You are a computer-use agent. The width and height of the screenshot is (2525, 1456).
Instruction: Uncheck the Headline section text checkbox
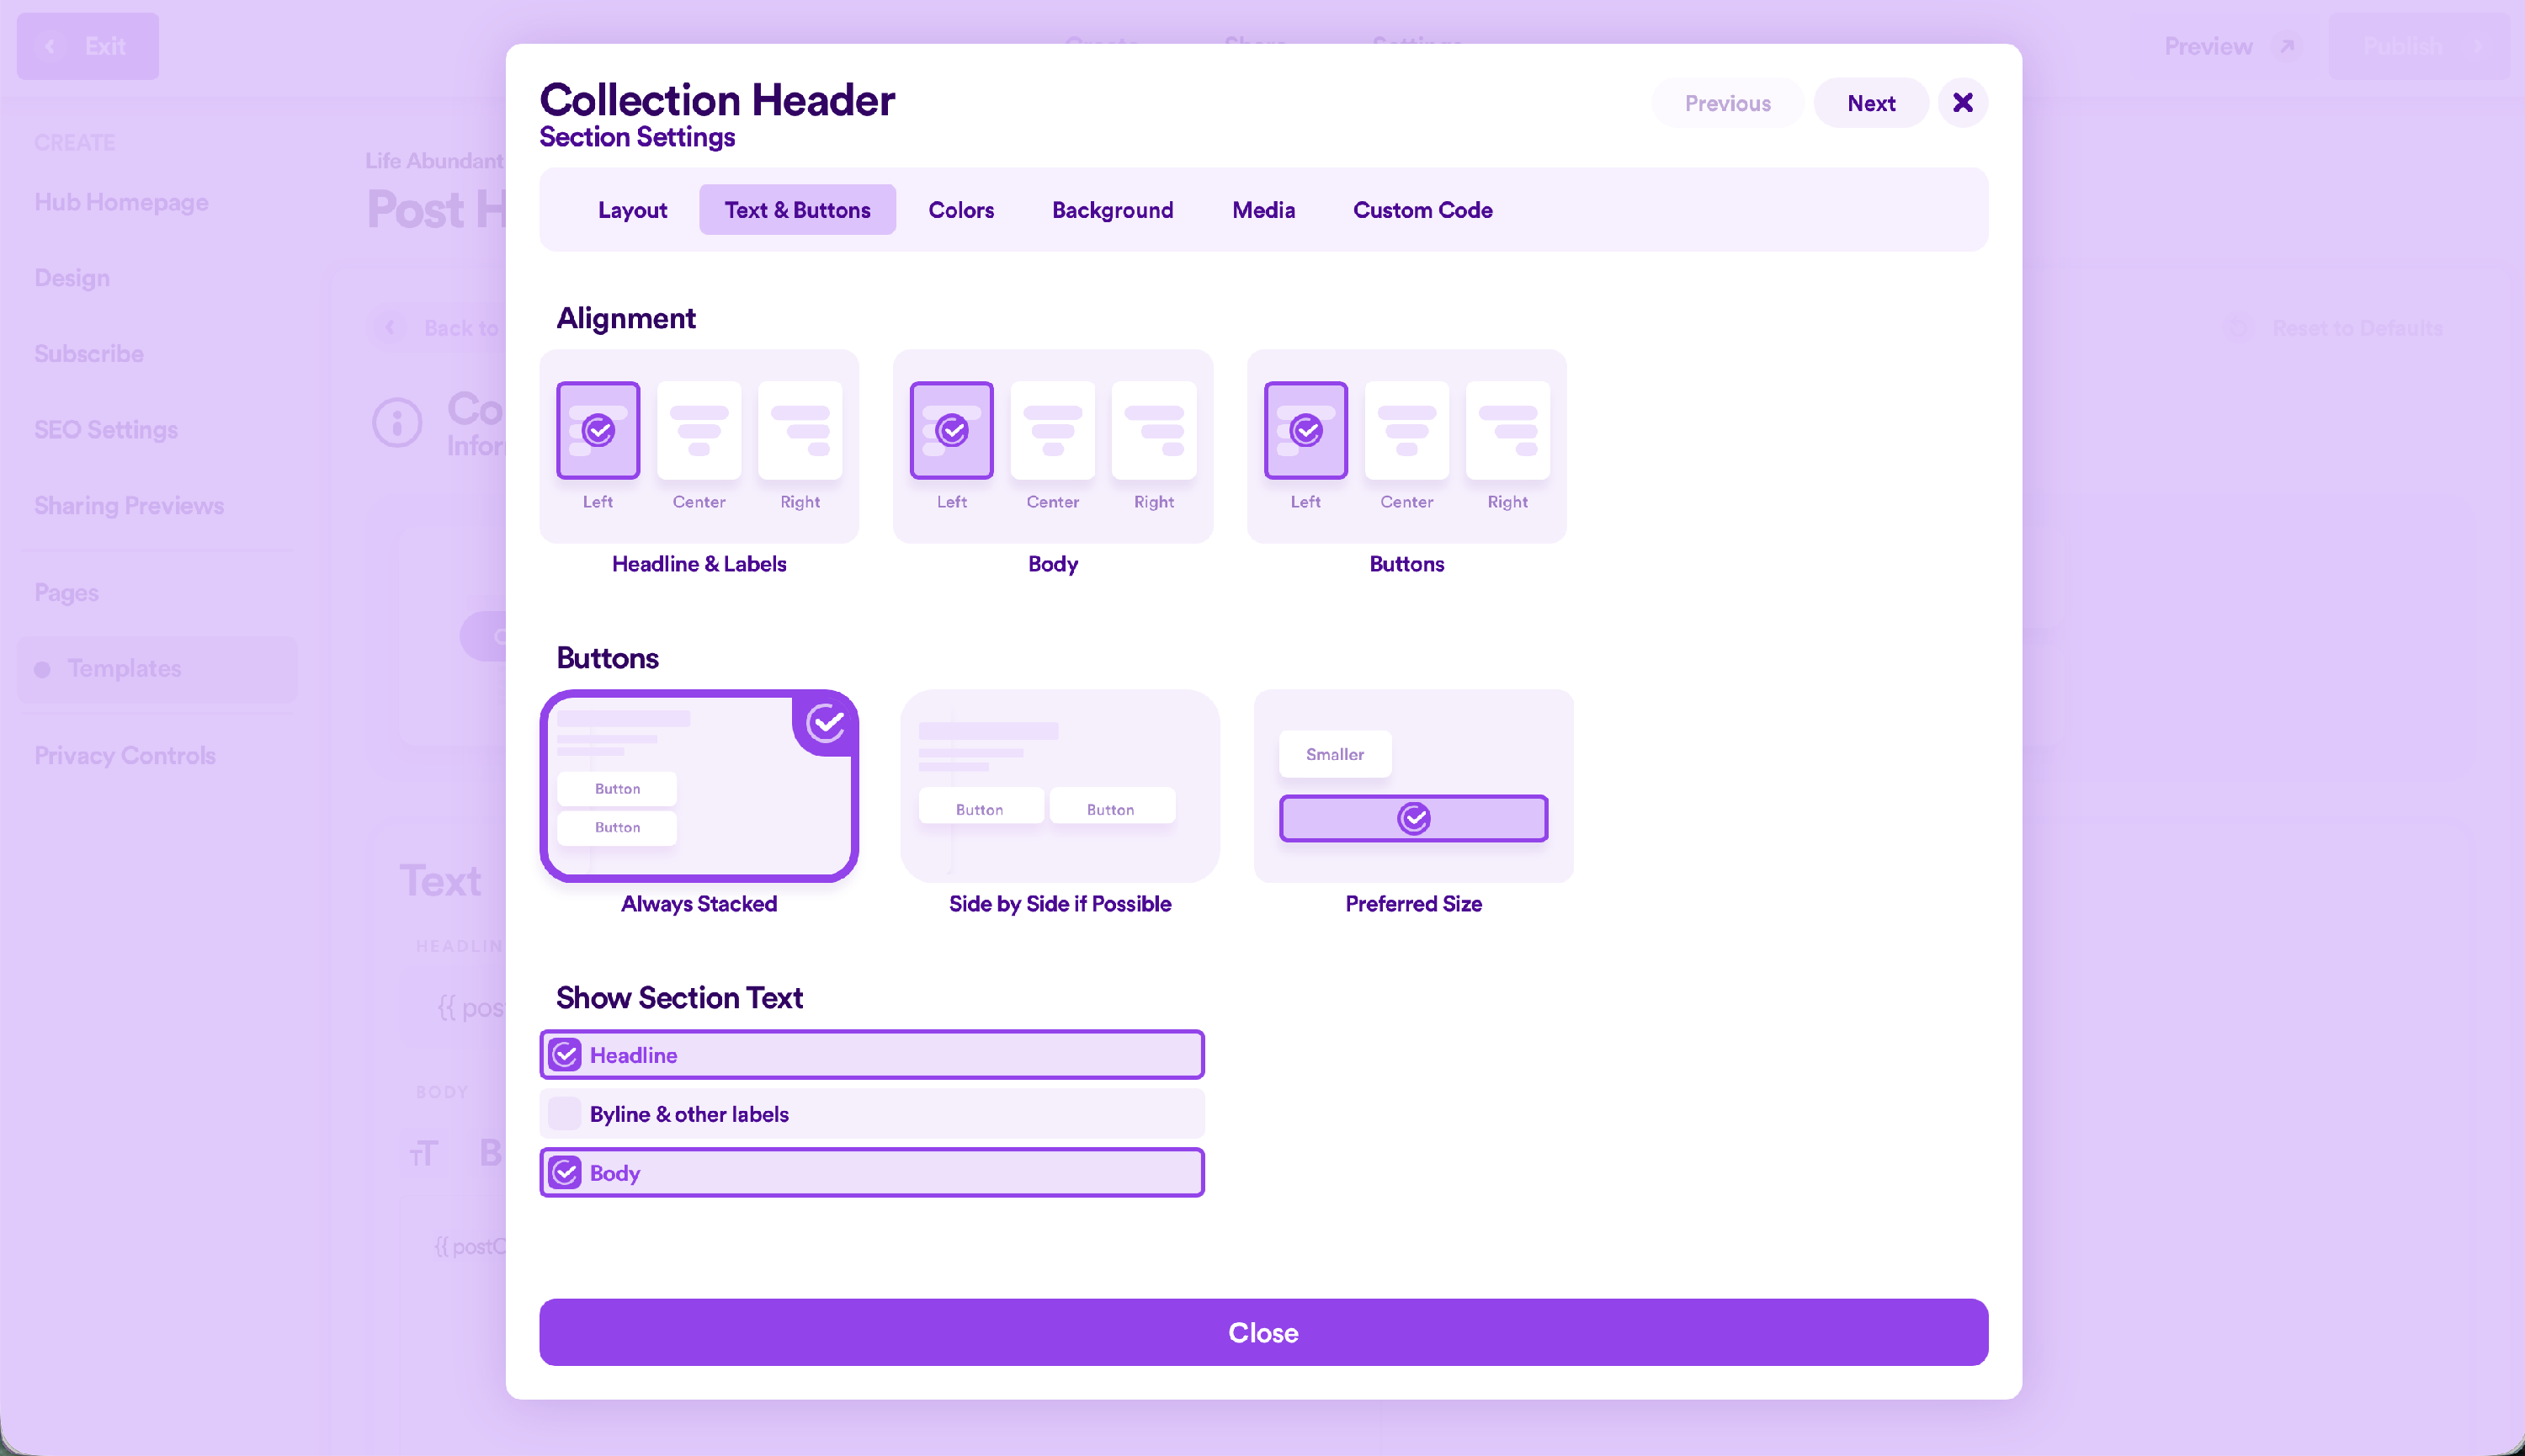pos(565,1054)
